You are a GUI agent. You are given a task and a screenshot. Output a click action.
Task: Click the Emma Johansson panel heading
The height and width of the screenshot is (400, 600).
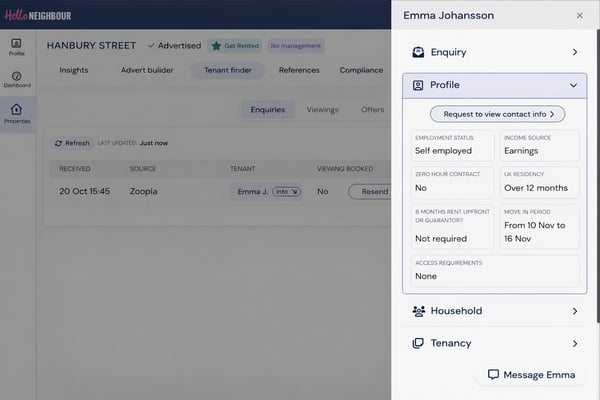(x=448, y=15)
